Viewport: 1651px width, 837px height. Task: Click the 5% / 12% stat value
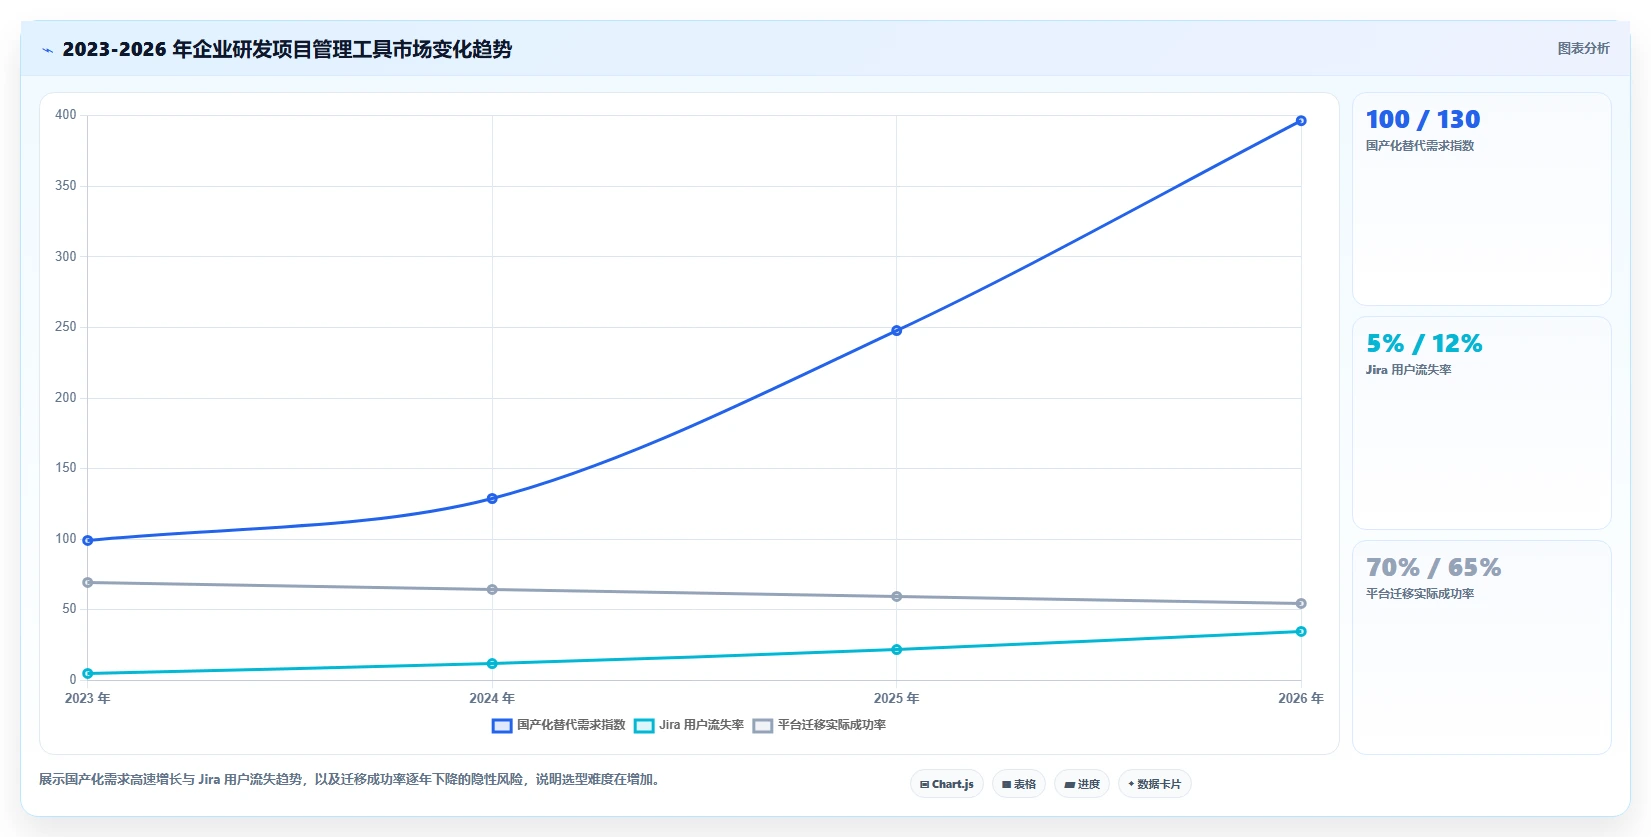(x=1424, y=343)
